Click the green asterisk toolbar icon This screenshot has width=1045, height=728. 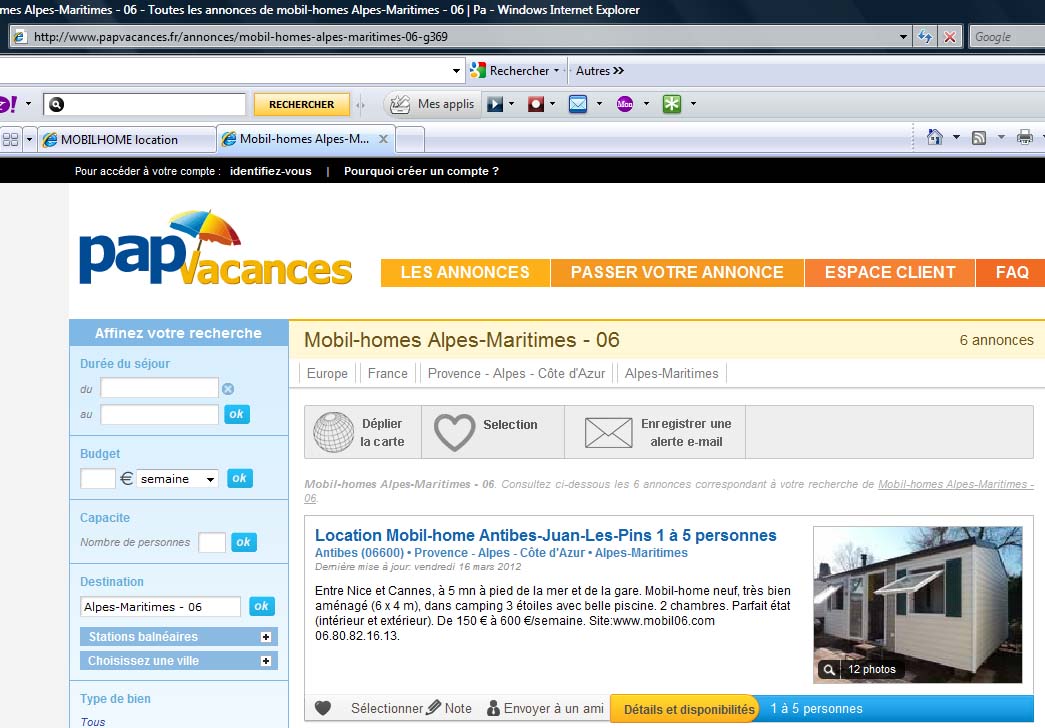[x=672, y=104]
